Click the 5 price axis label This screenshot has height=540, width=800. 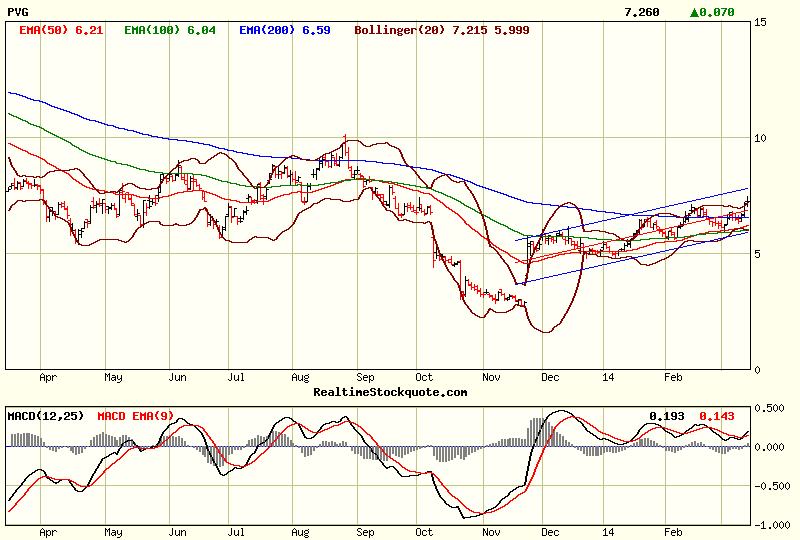[x=757, y=254]
